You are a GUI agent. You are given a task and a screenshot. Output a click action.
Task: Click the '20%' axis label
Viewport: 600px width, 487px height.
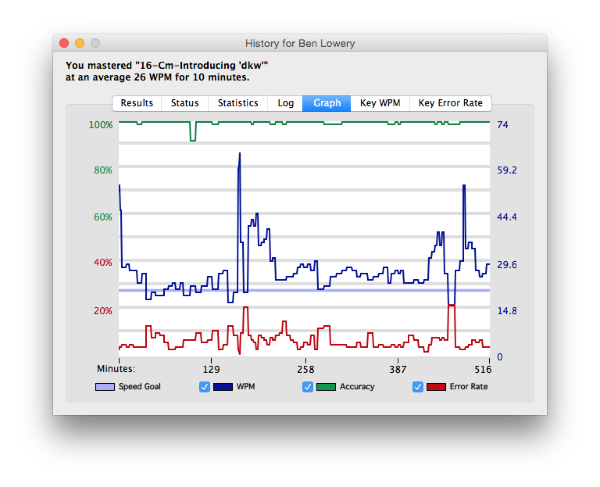pyautogui.click(x=103, y=311)
